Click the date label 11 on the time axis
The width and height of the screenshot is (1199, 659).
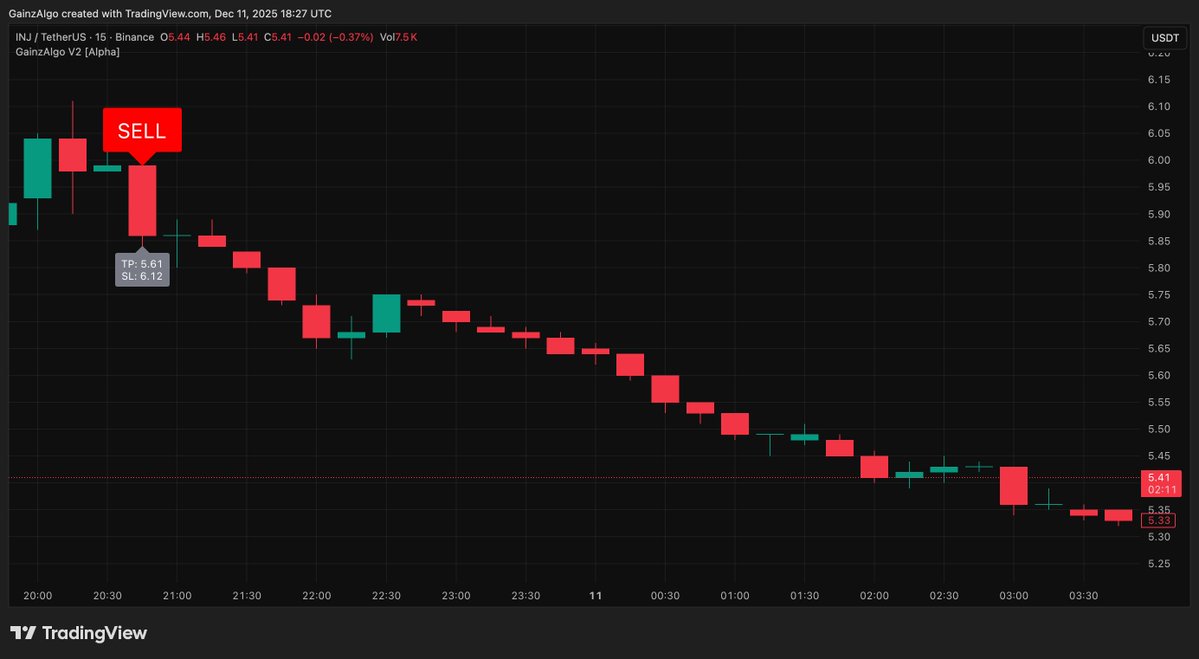[595, 595]
